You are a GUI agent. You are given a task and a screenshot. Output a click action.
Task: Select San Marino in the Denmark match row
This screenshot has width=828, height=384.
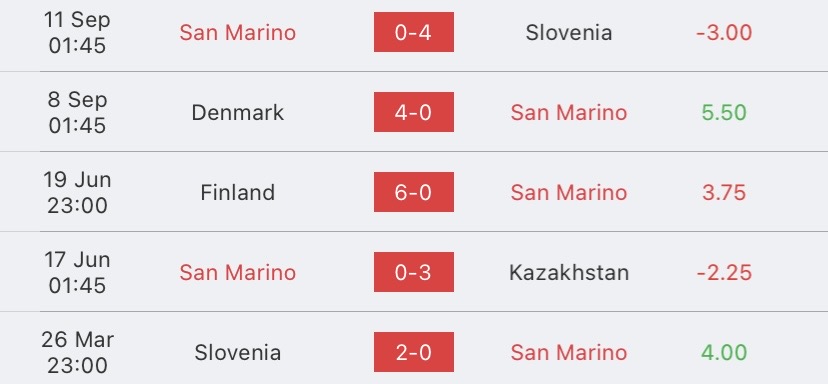pyautogui.click(x=569, y=113)
